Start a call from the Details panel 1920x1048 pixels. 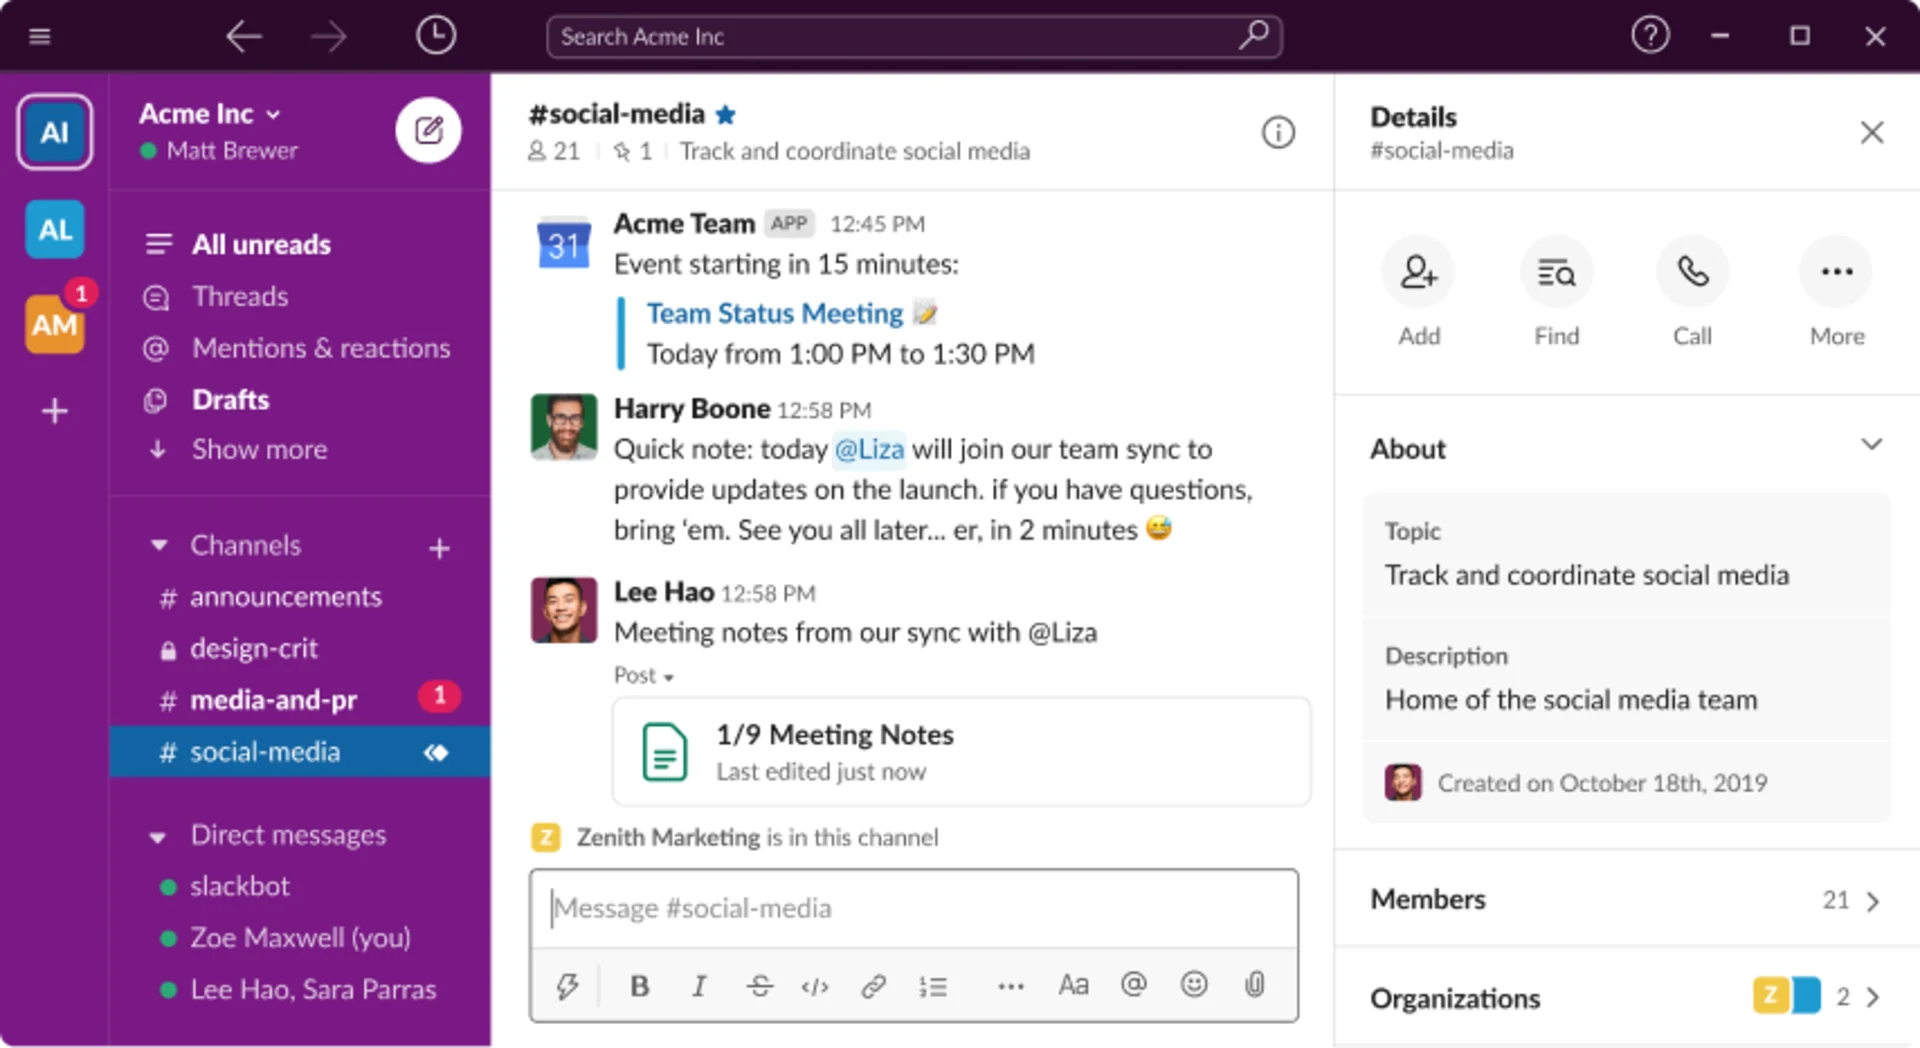1691,271
